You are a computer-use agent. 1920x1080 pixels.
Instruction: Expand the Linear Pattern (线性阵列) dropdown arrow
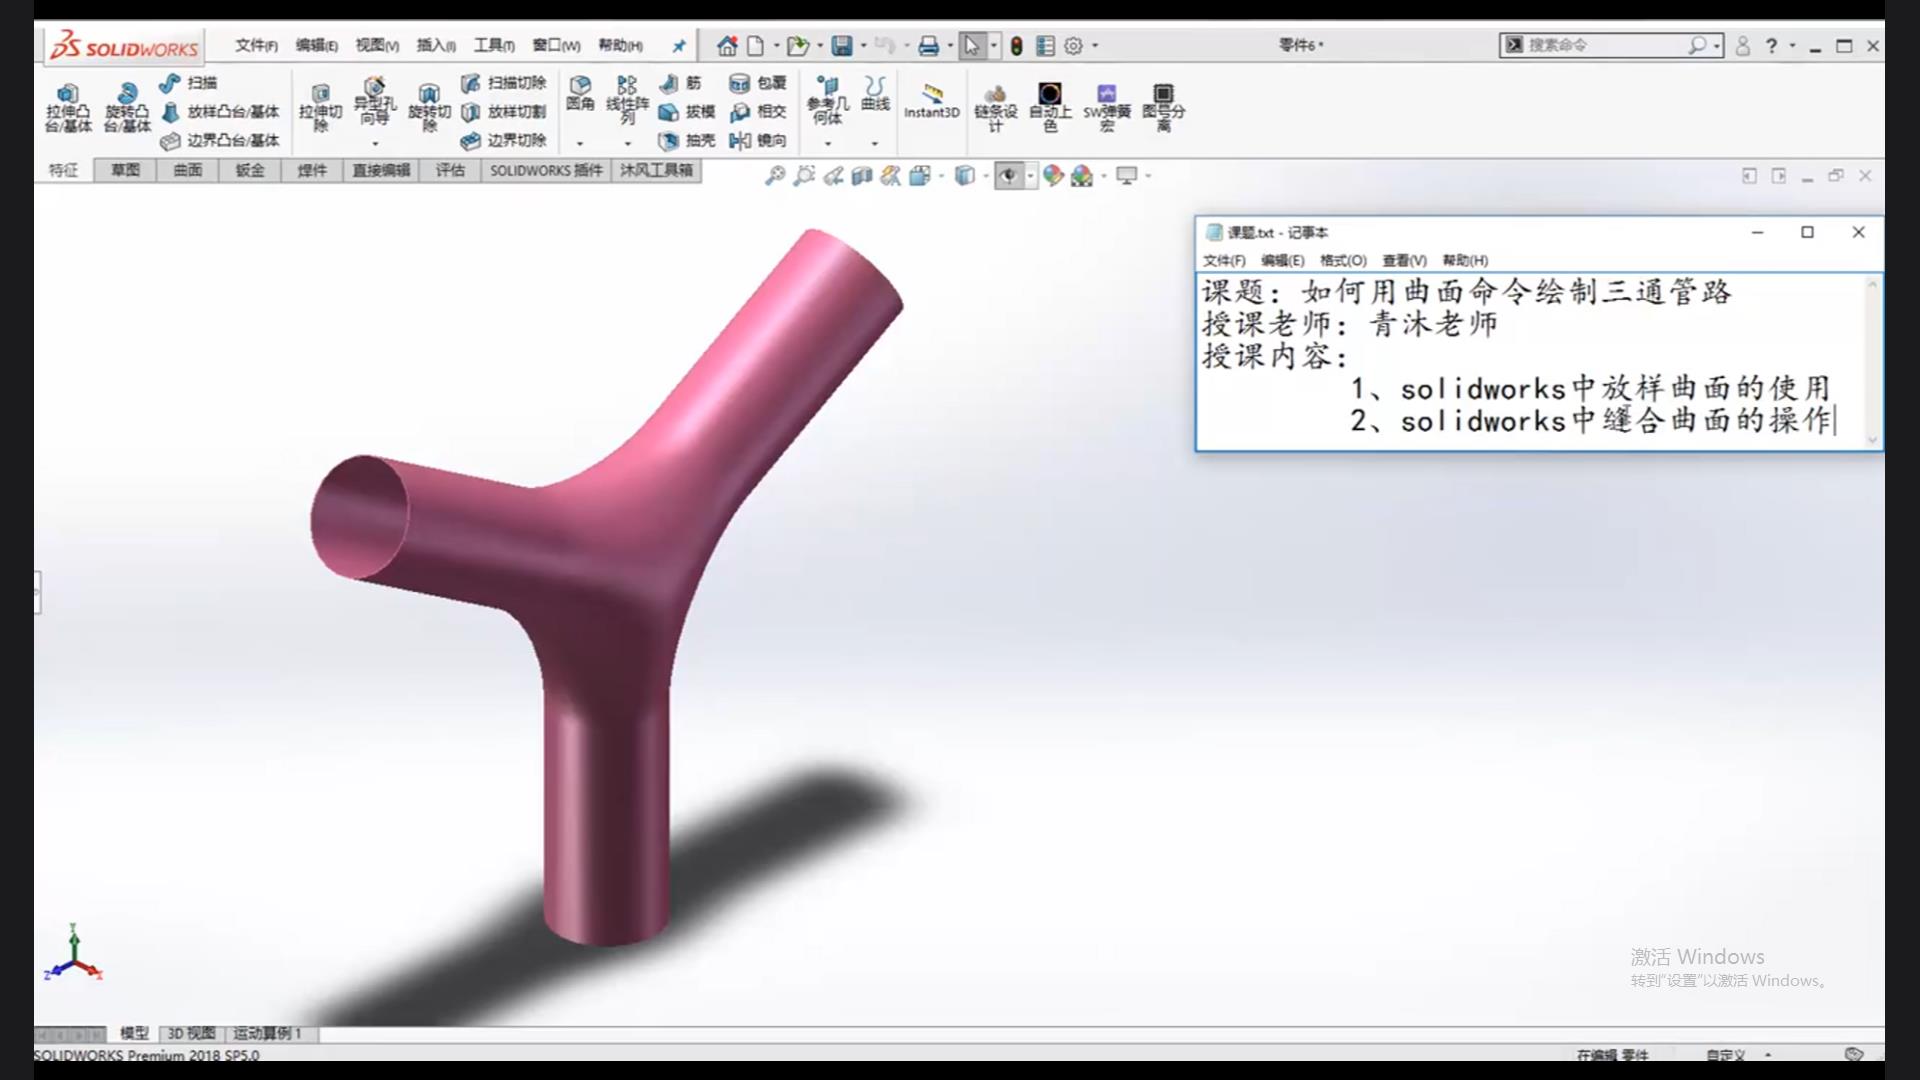point(627,144)
